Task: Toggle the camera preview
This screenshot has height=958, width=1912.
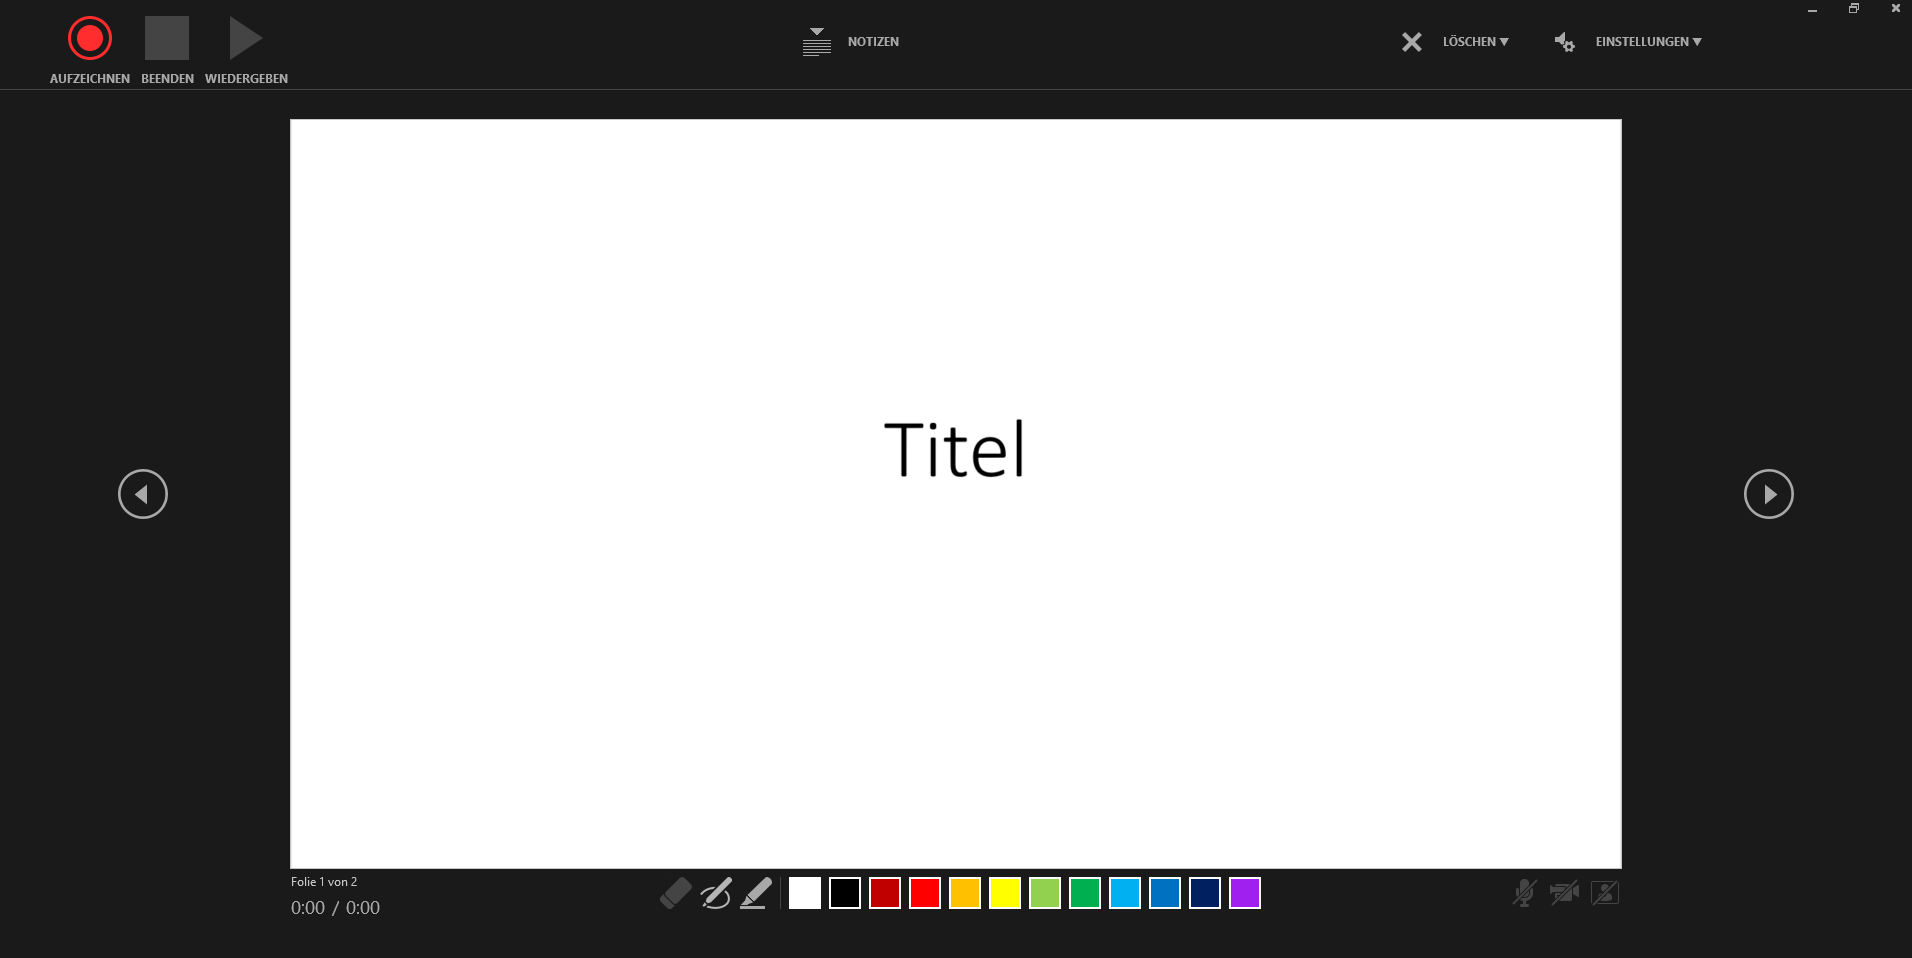Action: click(1605, 892)
